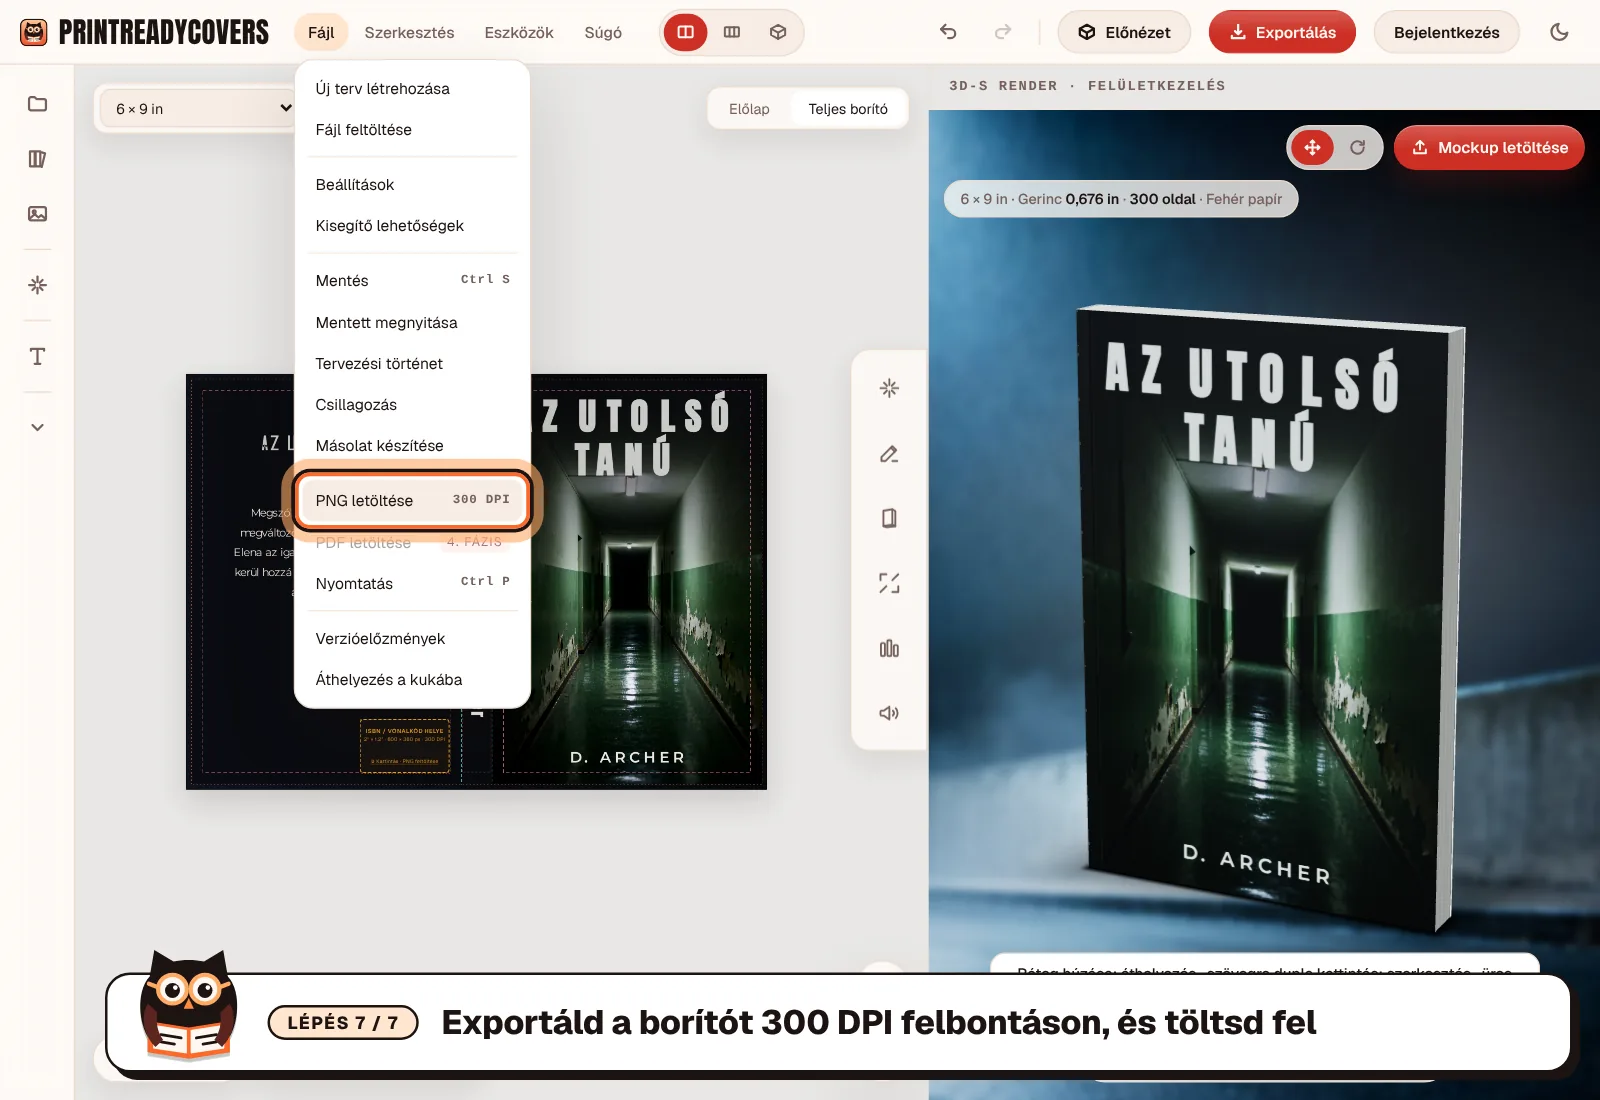Open the Súgó menu
This screenshot has width=1600, height=1100.
pyautogui.click(x=603, y=32)
